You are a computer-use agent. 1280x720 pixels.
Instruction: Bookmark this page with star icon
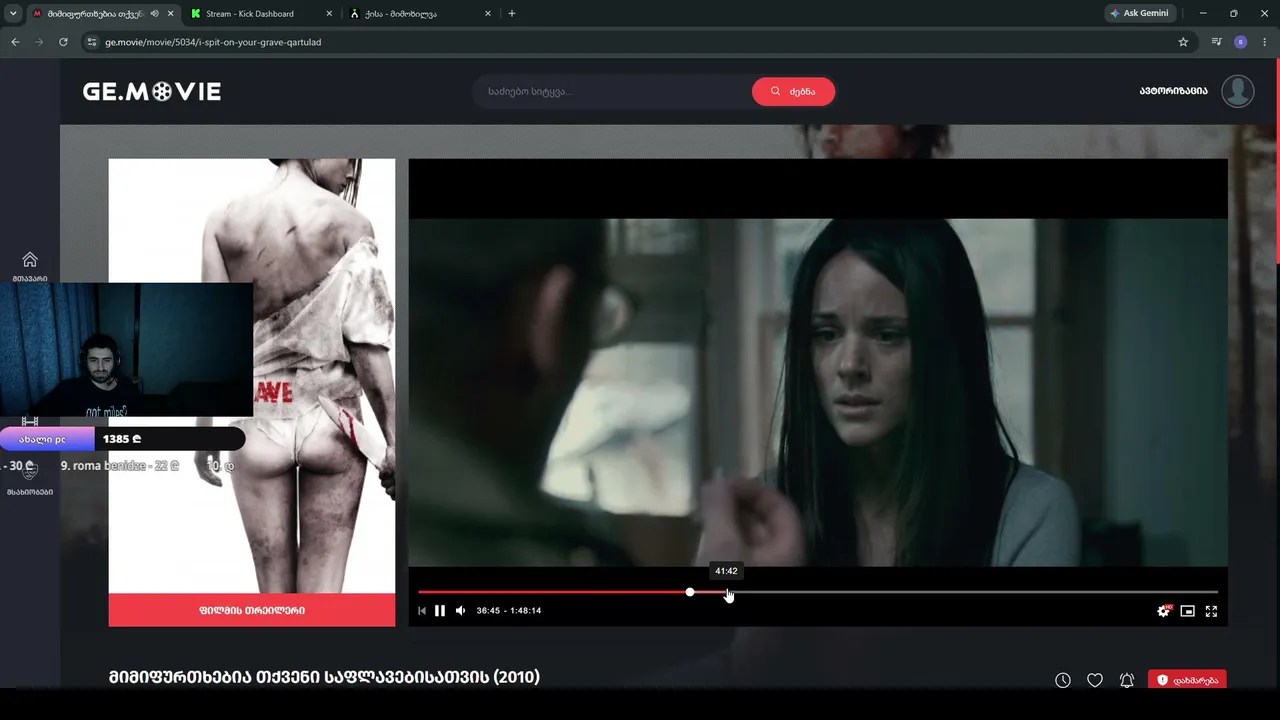tap(1183, 42)
